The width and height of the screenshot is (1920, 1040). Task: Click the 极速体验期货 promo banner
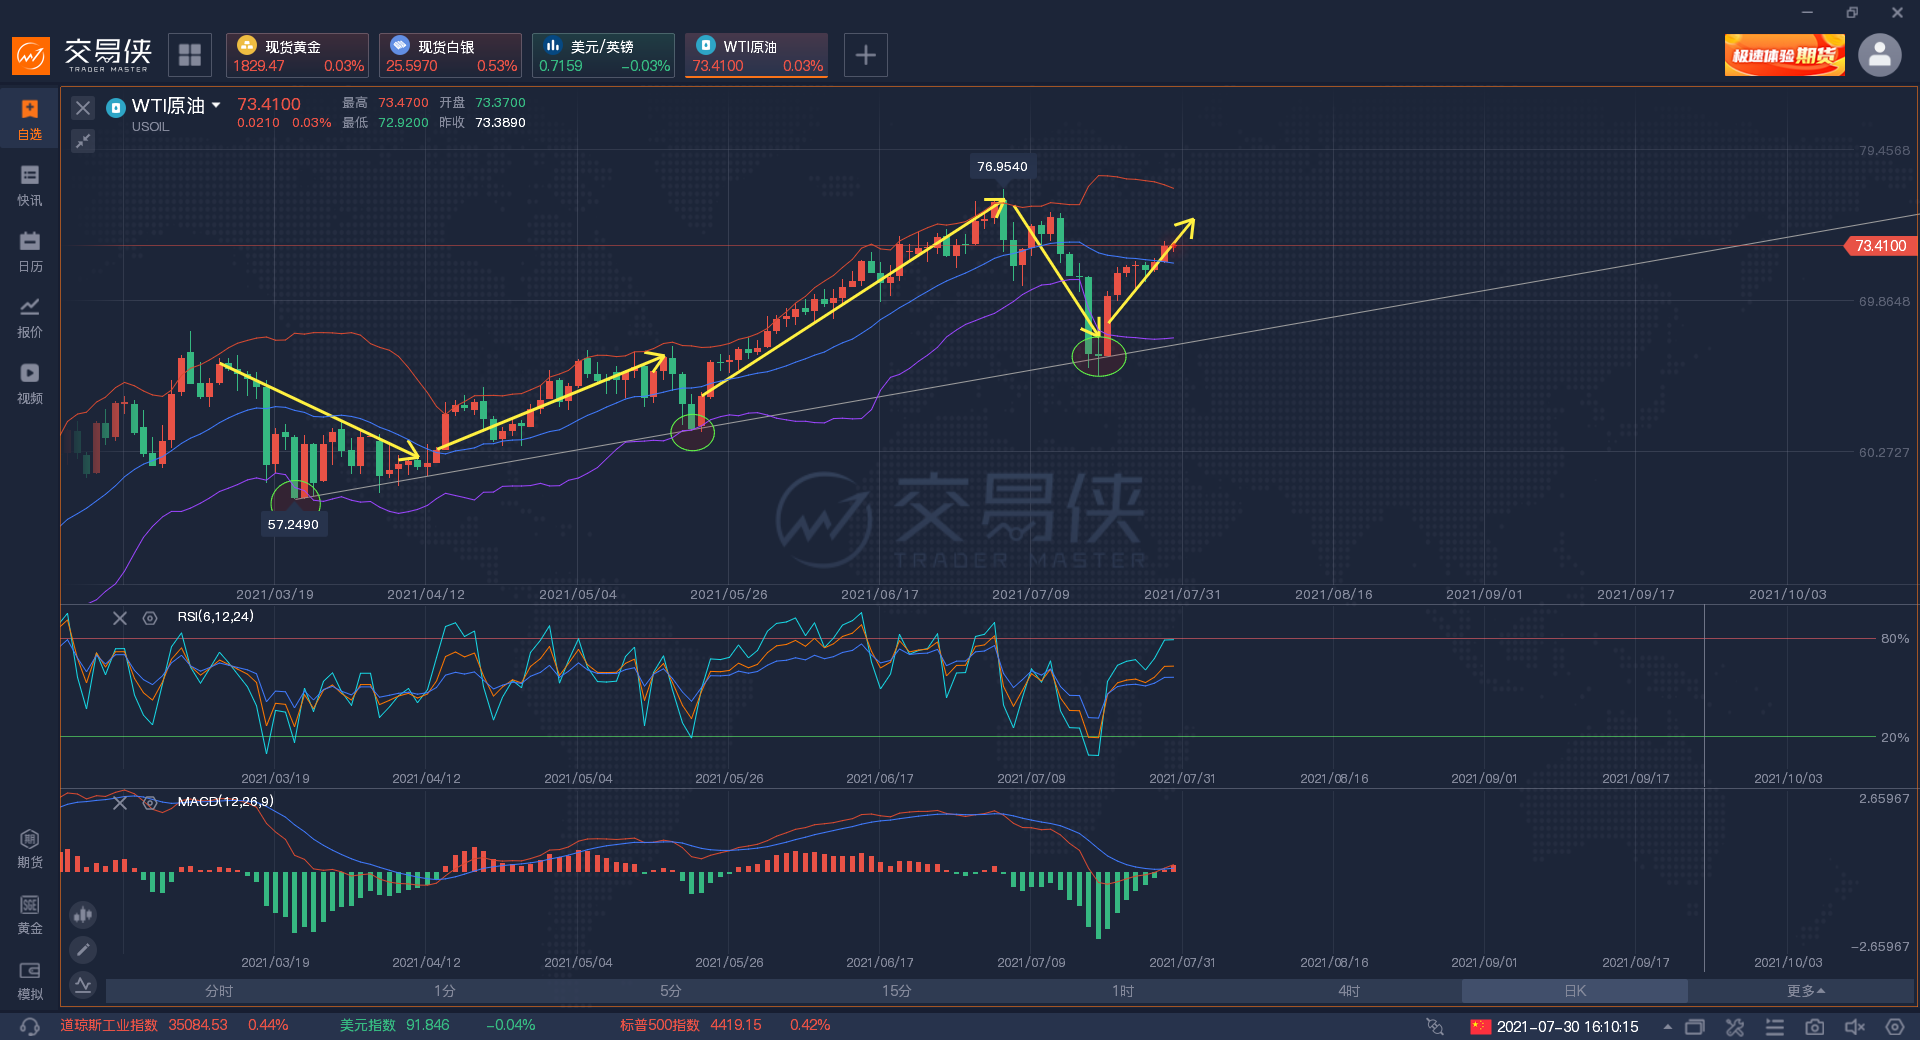[x=1785, y=55]
